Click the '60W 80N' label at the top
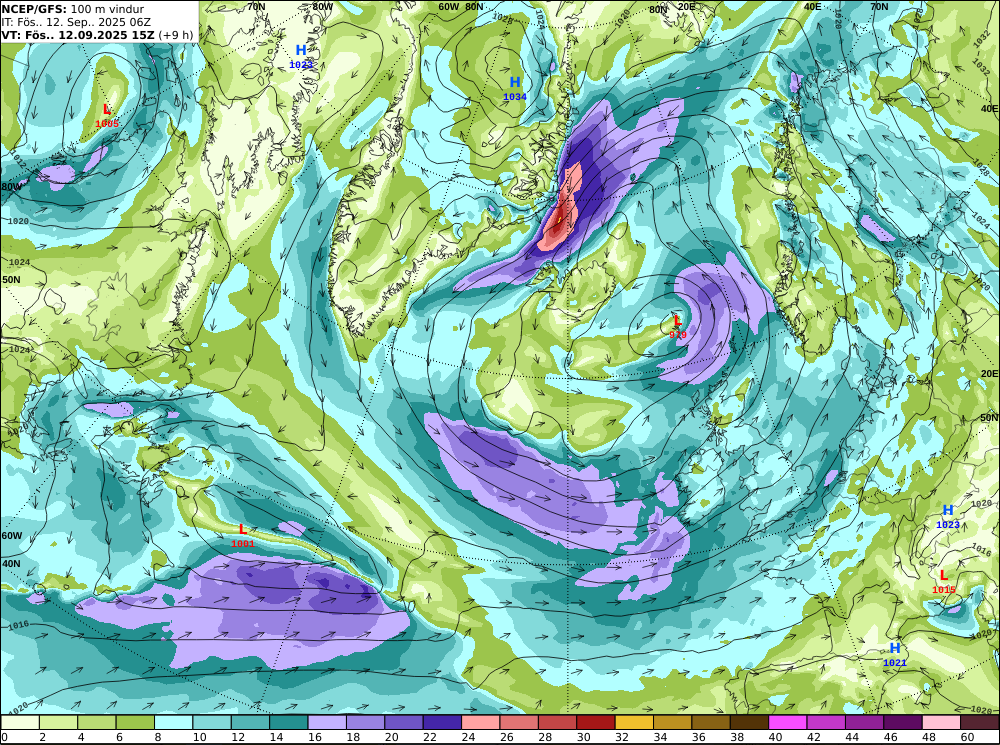The width and height of the screenshot is (1000, 745). [x=460, y=6]
